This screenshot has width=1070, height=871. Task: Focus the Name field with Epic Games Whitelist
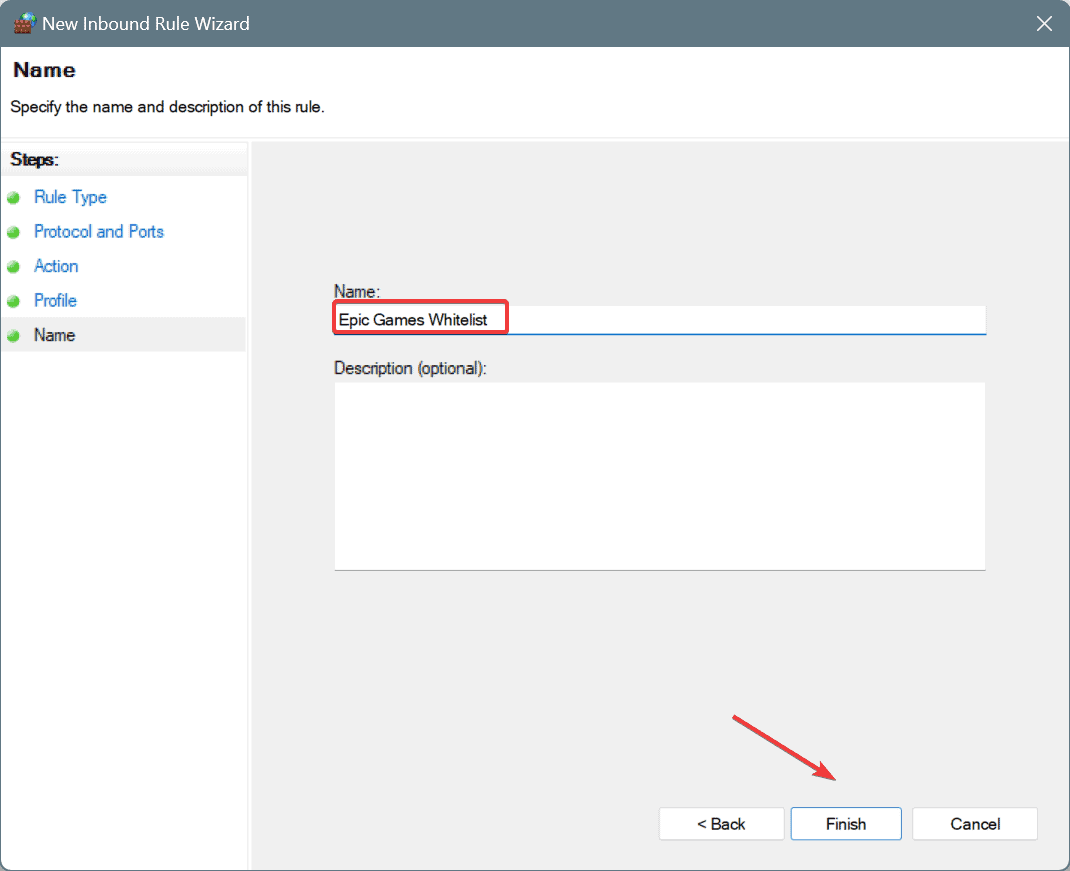coord(659,319)
